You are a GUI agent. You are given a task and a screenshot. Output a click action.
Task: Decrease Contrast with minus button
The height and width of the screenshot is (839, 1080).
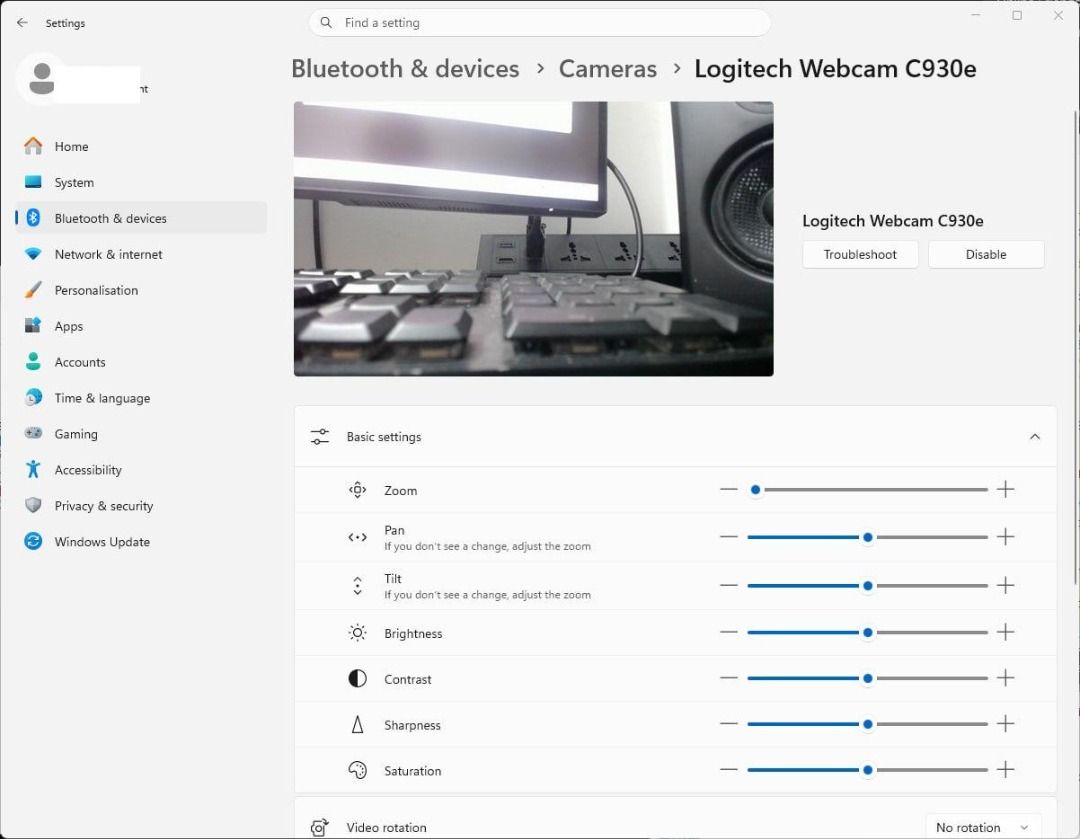pyautogui.click(x=729, y=679)
